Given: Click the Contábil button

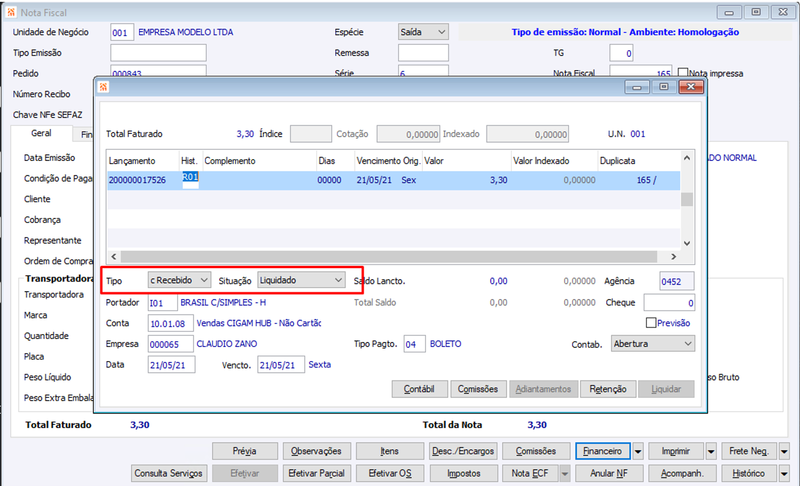Looking at the screenshot, I should 419,389.
